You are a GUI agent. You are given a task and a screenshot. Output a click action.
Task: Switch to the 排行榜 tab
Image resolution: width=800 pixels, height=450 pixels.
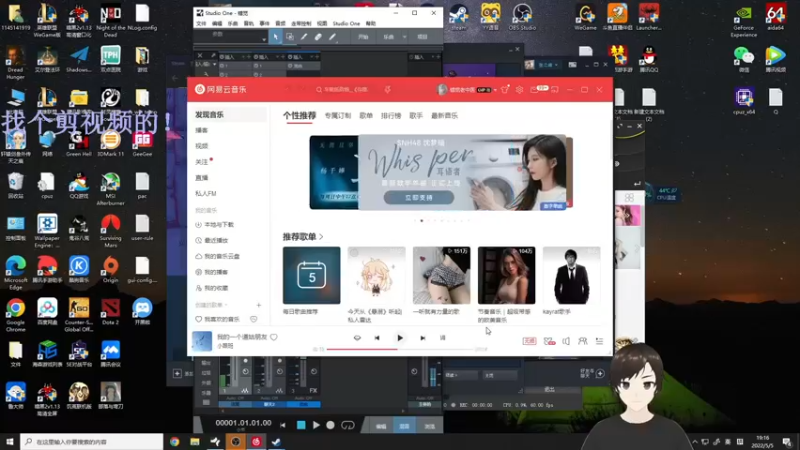pyautogui.click(x=391, y=116)
